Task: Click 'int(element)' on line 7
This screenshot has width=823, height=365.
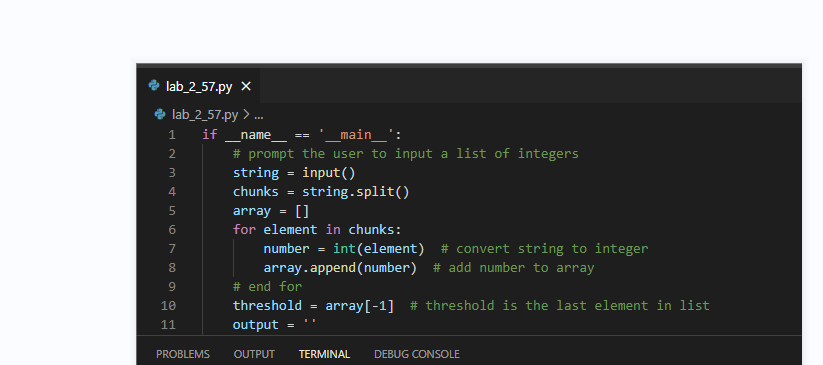Action: coord(378,248)
